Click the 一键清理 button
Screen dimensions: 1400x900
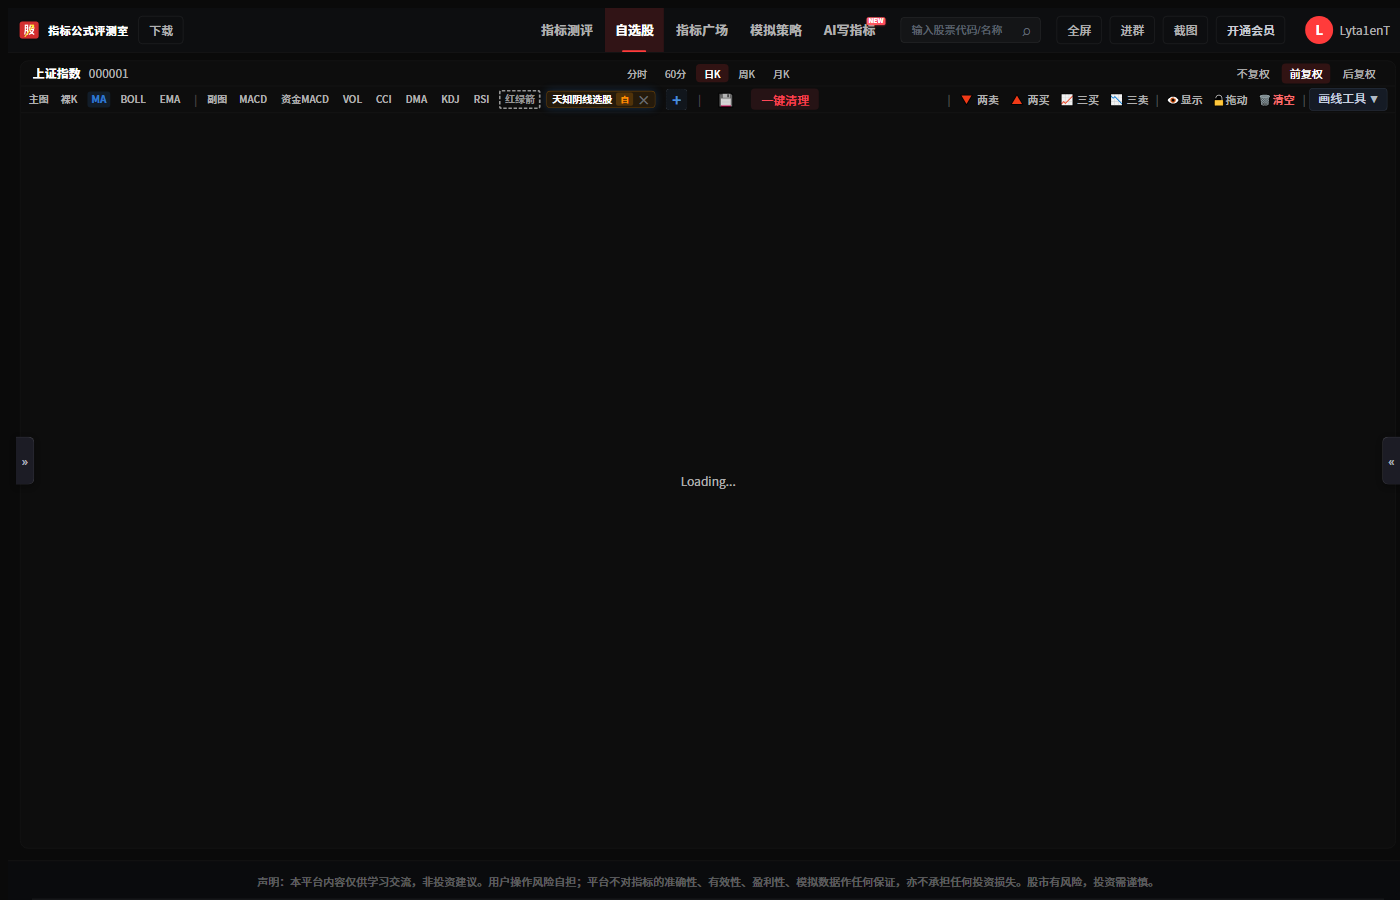(x=785, y=100)
